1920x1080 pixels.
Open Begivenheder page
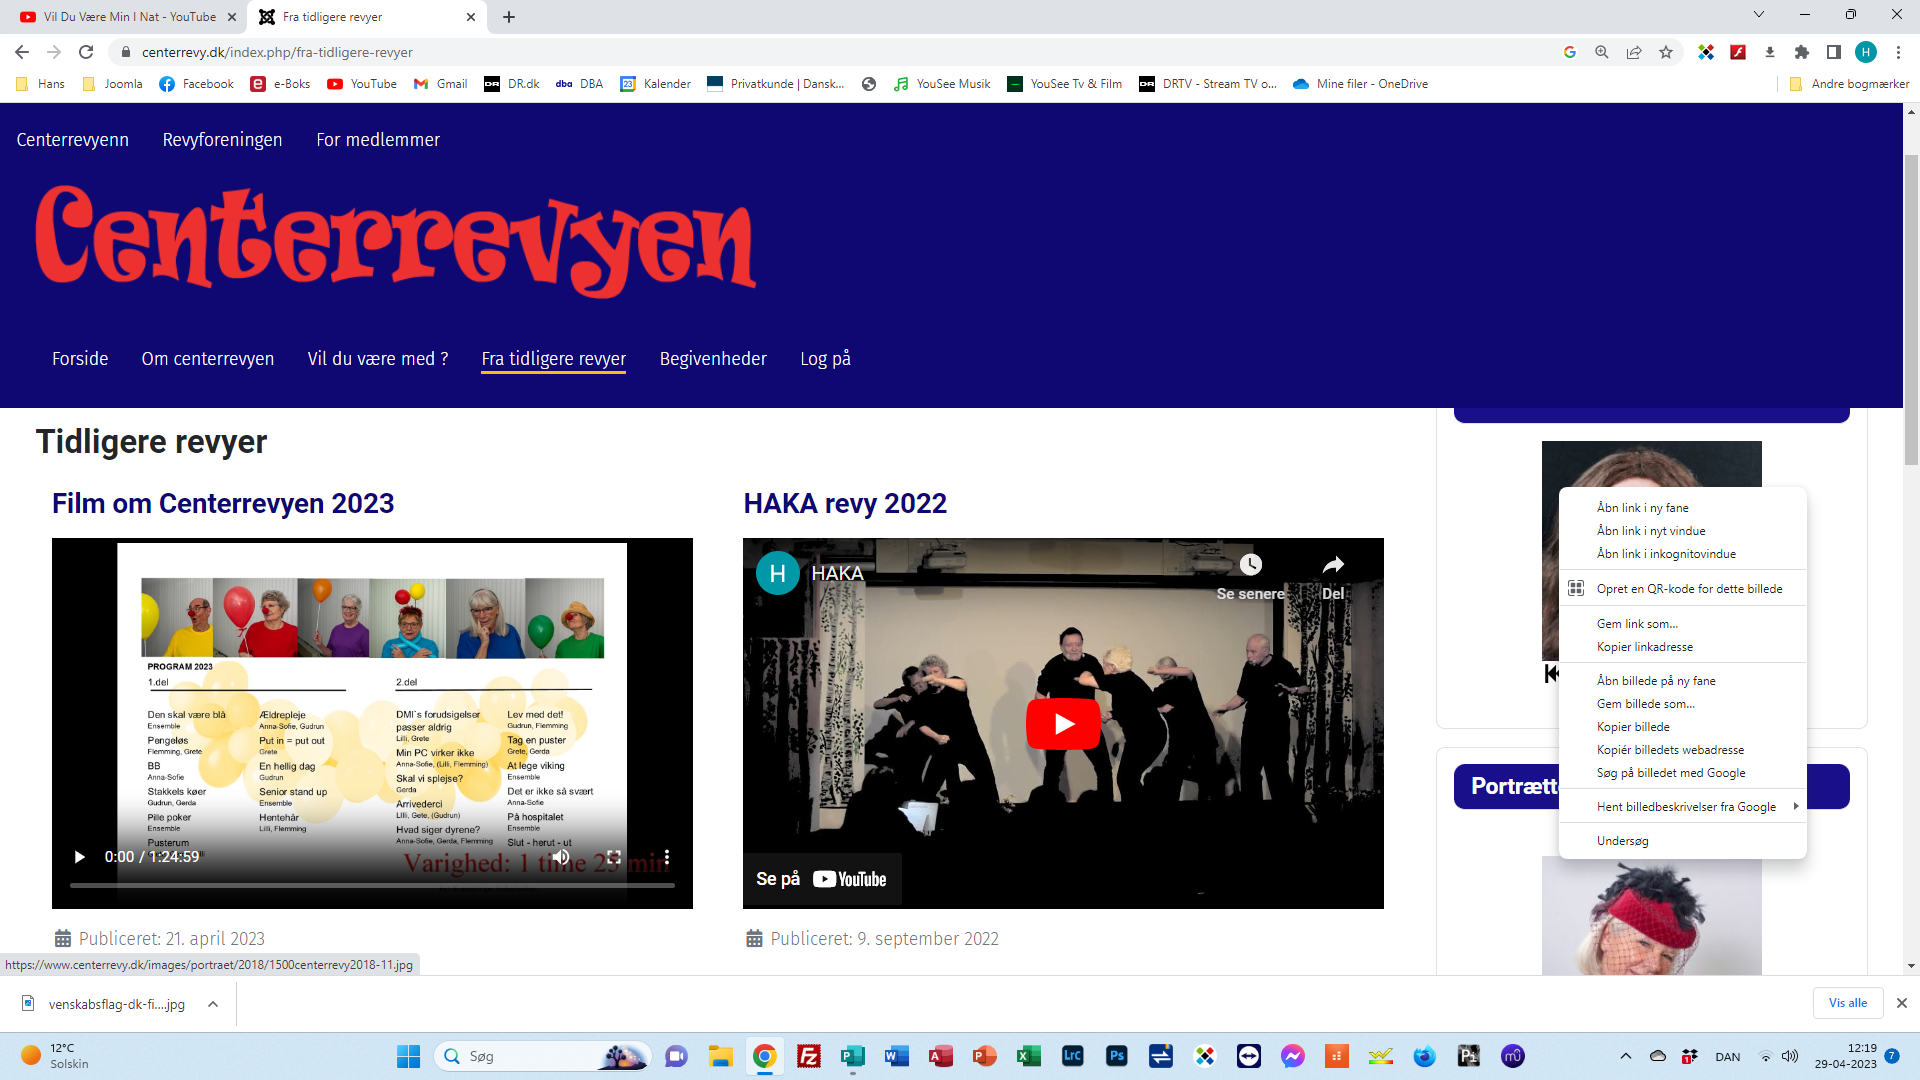click(x=713, y=359)
